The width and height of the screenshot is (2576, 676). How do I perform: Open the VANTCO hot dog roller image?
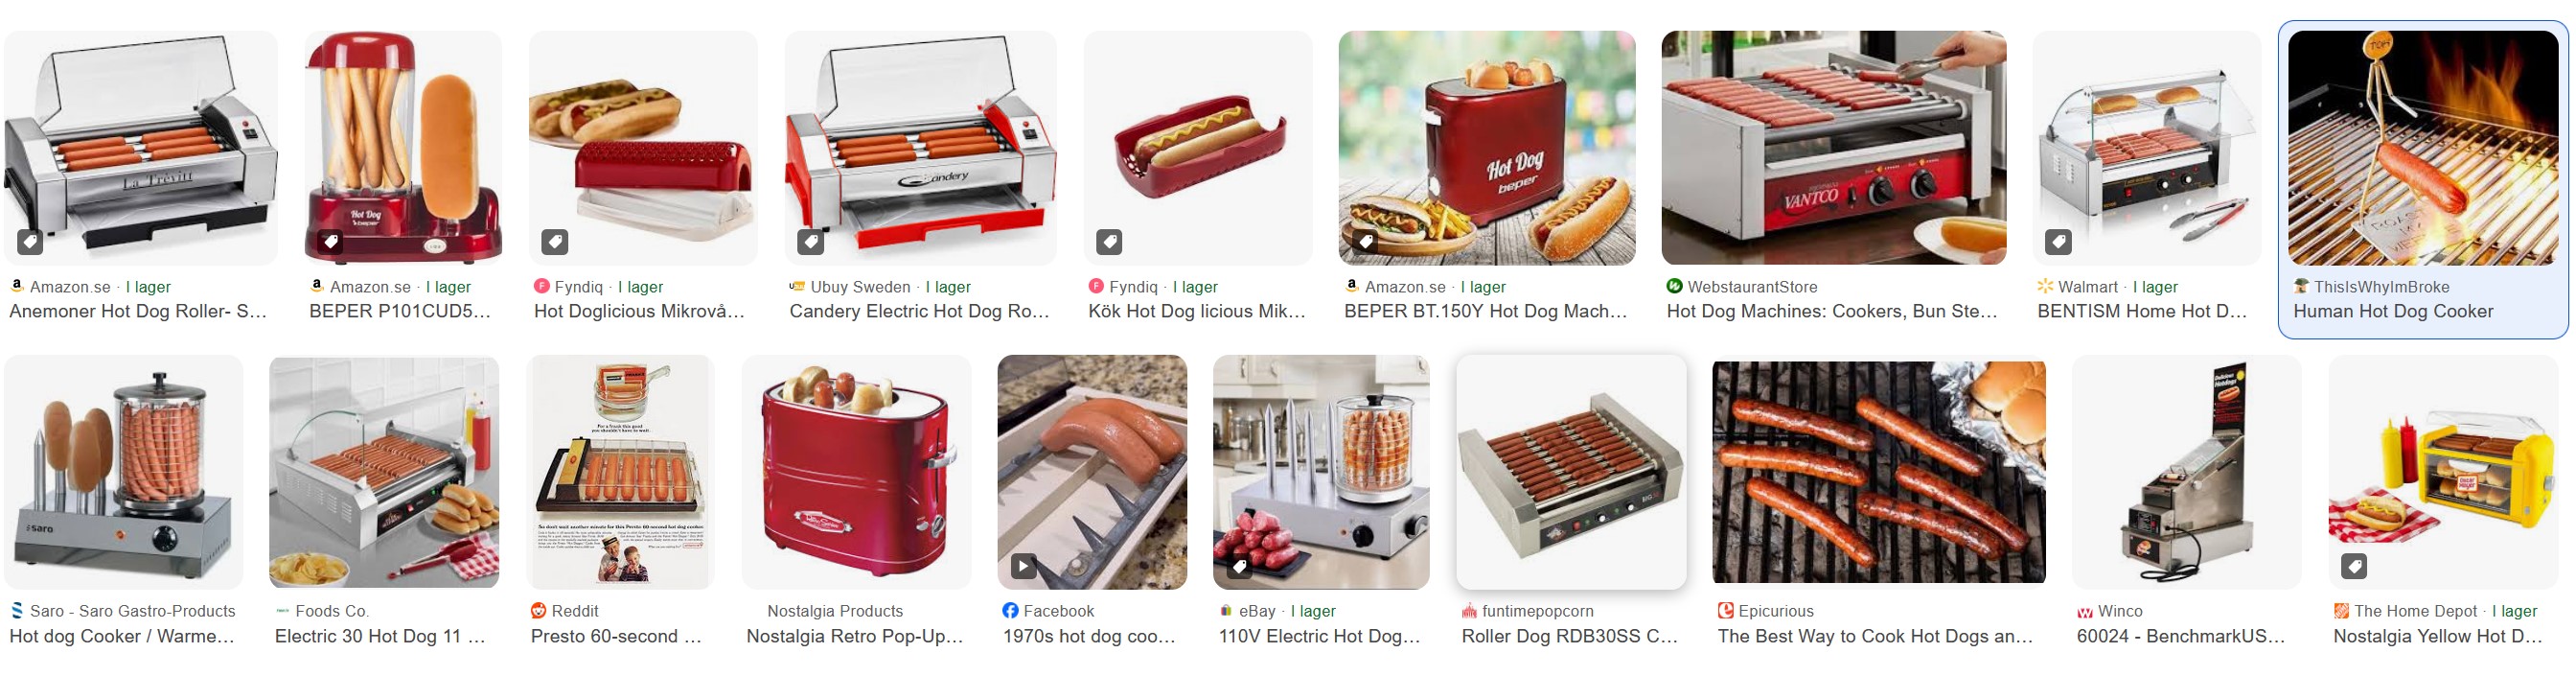(x=1834, y=148)
